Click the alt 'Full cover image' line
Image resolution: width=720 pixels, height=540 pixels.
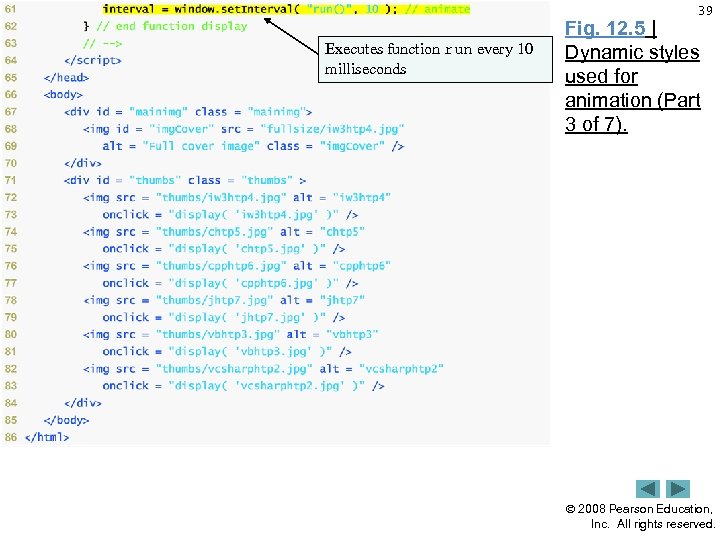[253, 146]
